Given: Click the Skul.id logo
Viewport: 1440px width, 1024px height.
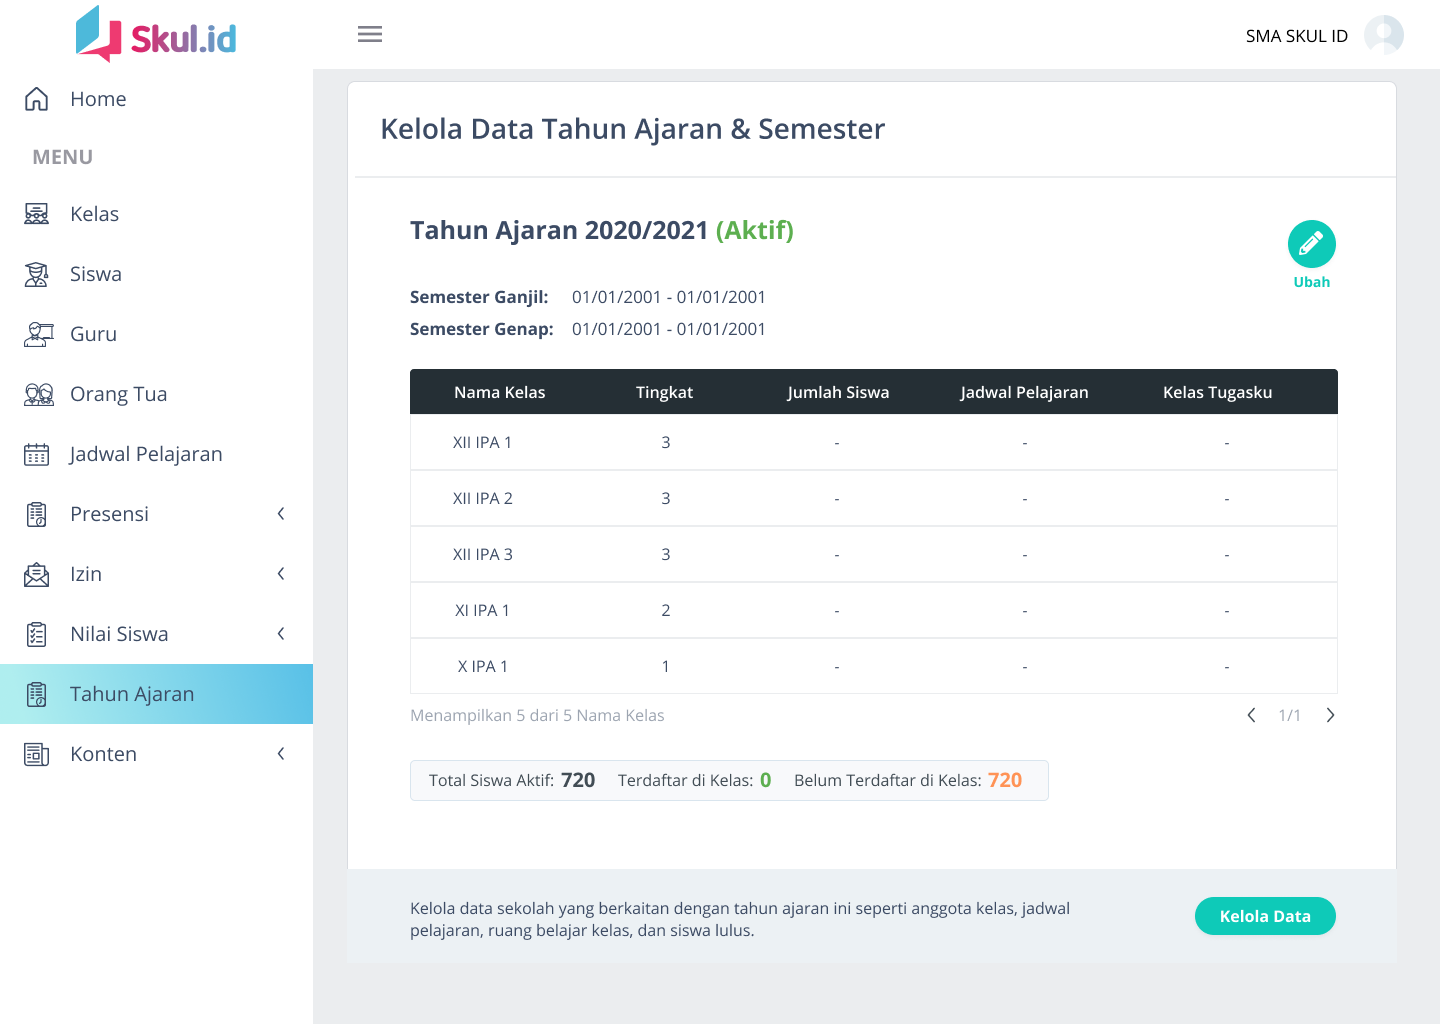Looking at the screenshot, I should (156, 35).
